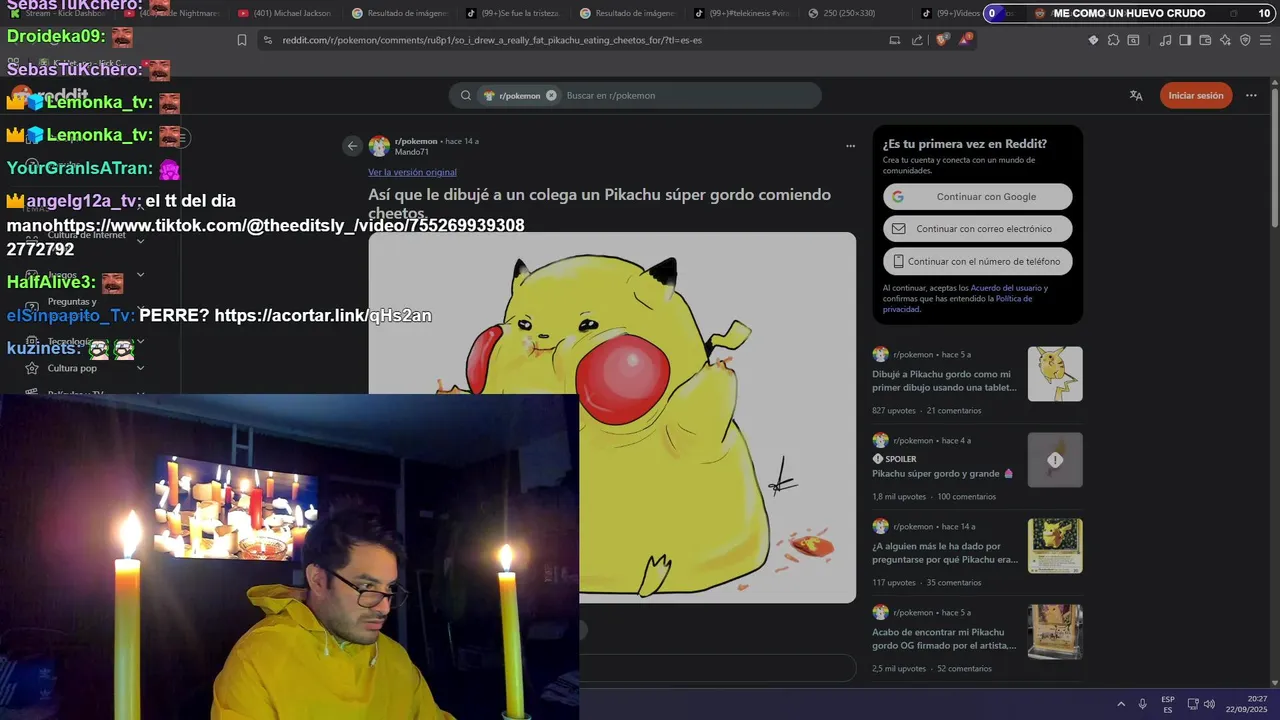Open the clock showing 20:27 22/09/2025

1248,704
